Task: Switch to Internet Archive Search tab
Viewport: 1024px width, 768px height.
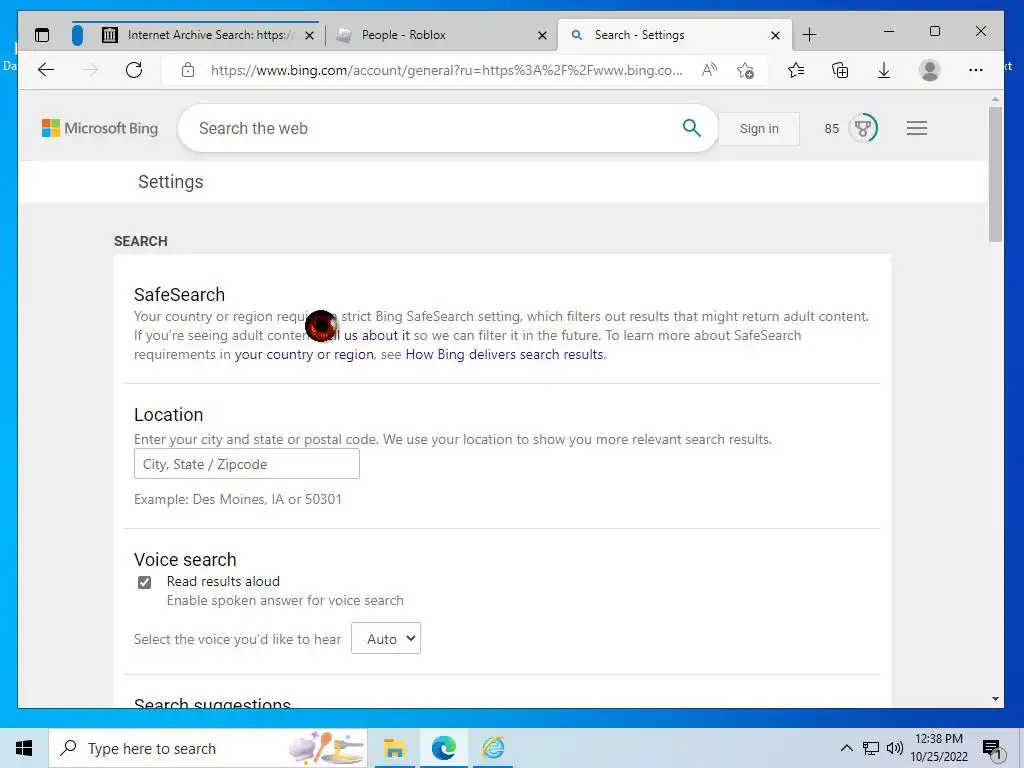Action: click(x=196, y=35)
